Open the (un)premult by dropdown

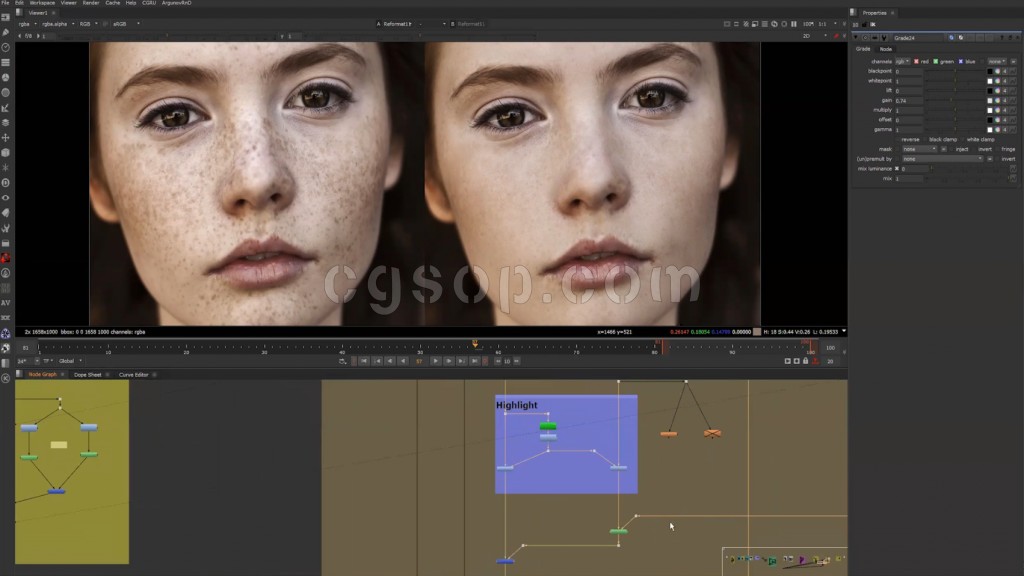point(942,159)
